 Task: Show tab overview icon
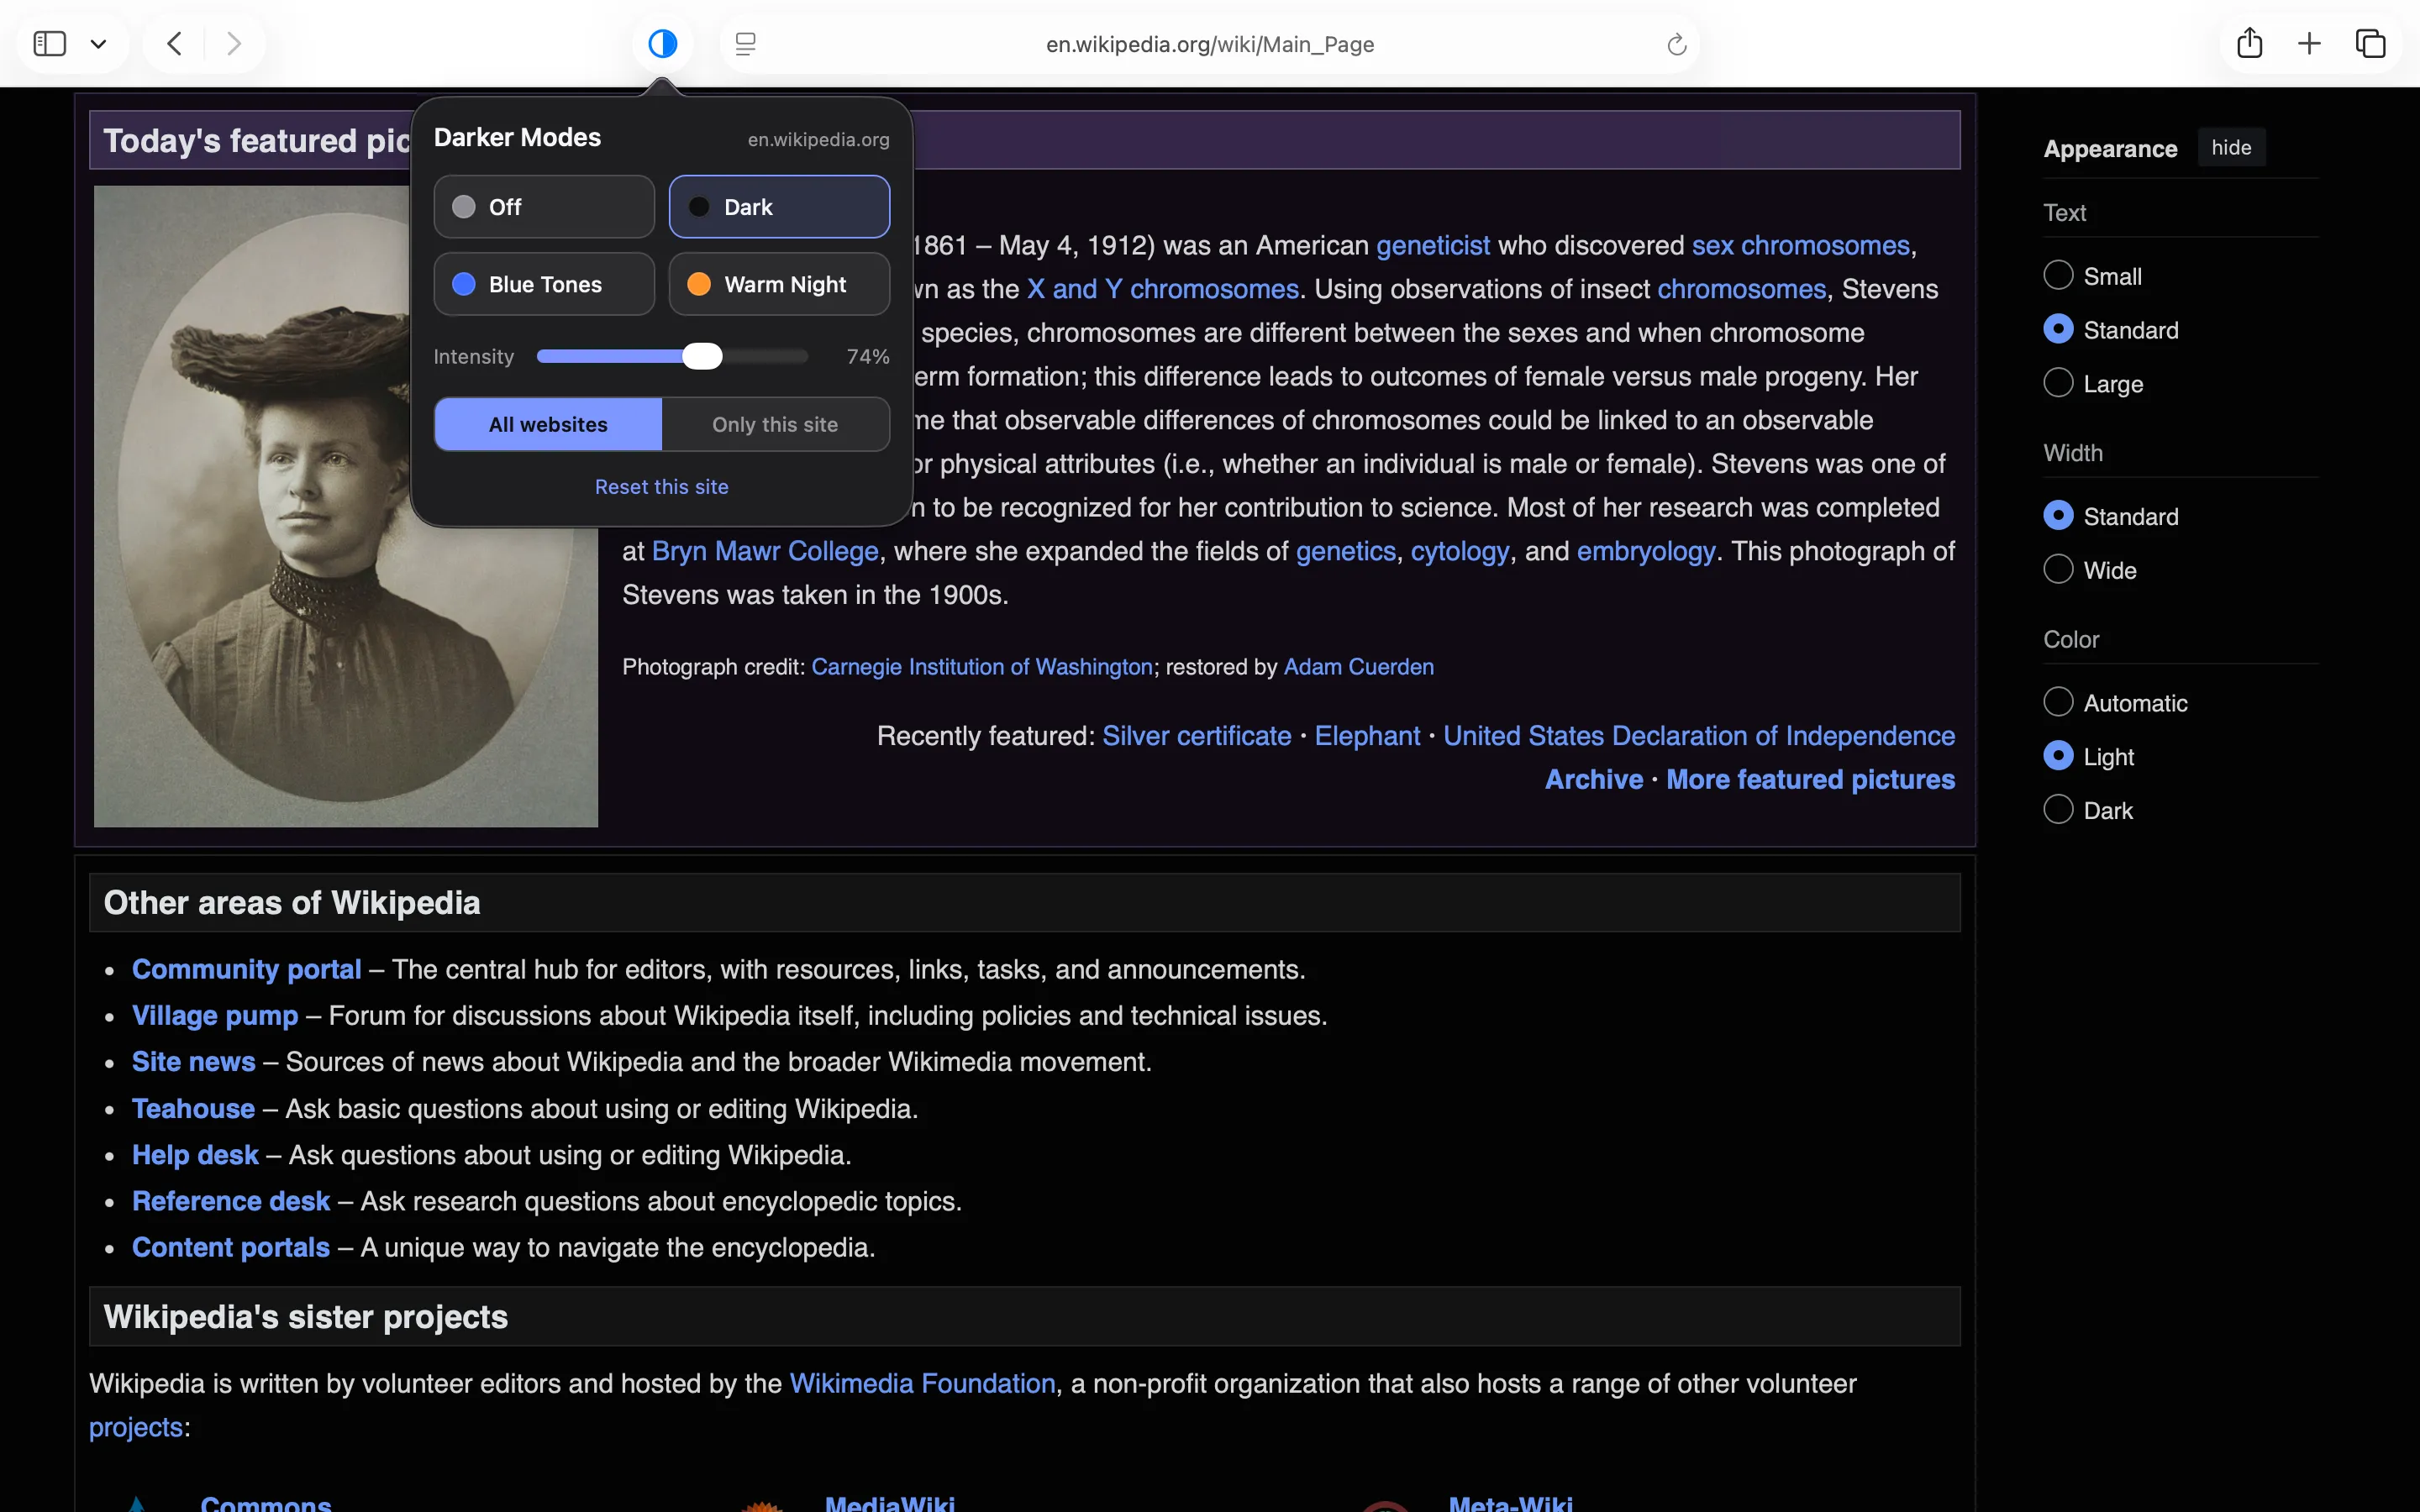(x=2371, y=44)
